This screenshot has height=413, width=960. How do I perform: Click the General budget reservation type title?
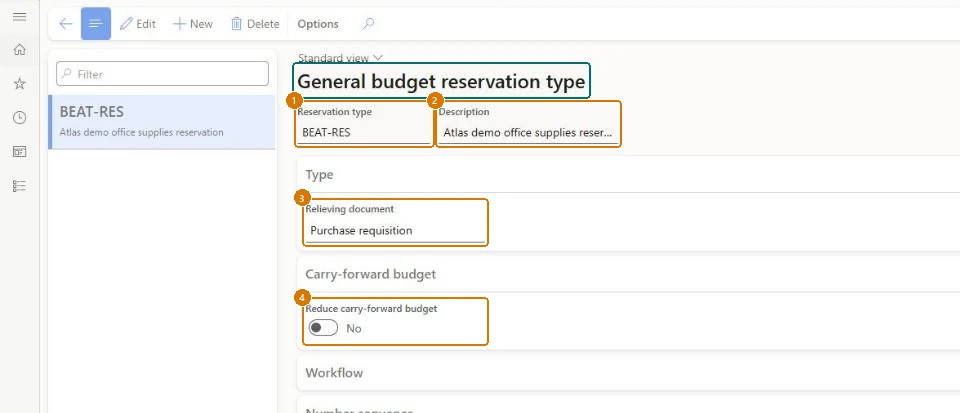tap(441, 81)
